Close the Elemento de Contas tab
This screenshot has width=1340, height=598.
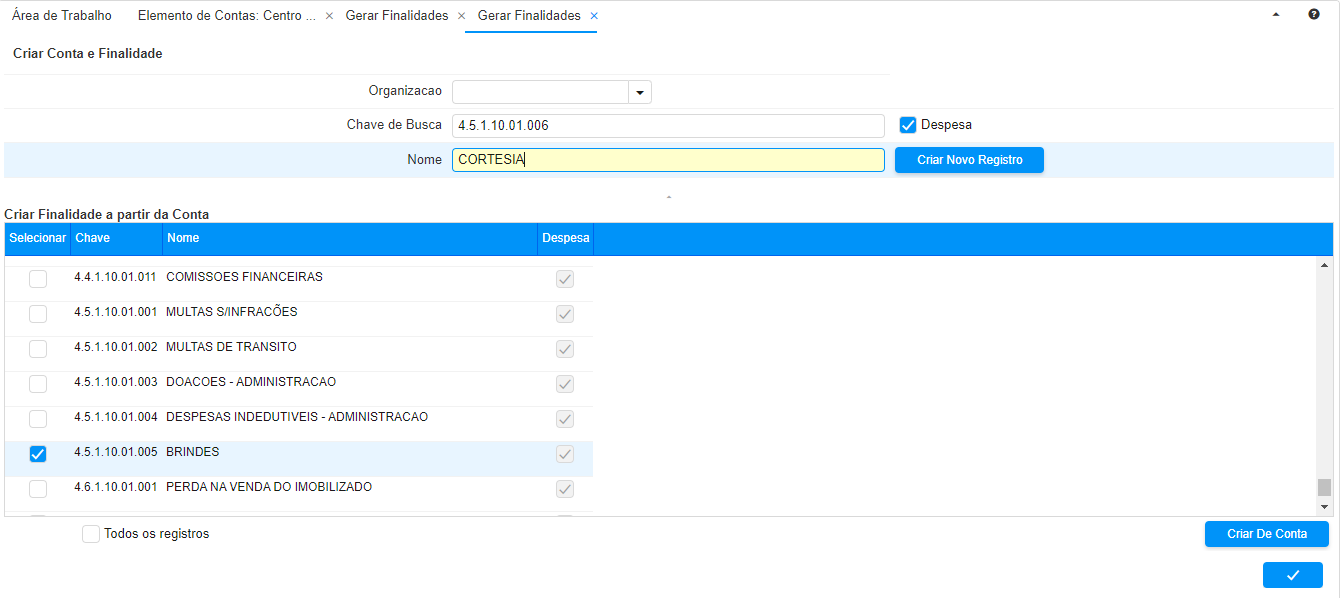click(329, 16)
